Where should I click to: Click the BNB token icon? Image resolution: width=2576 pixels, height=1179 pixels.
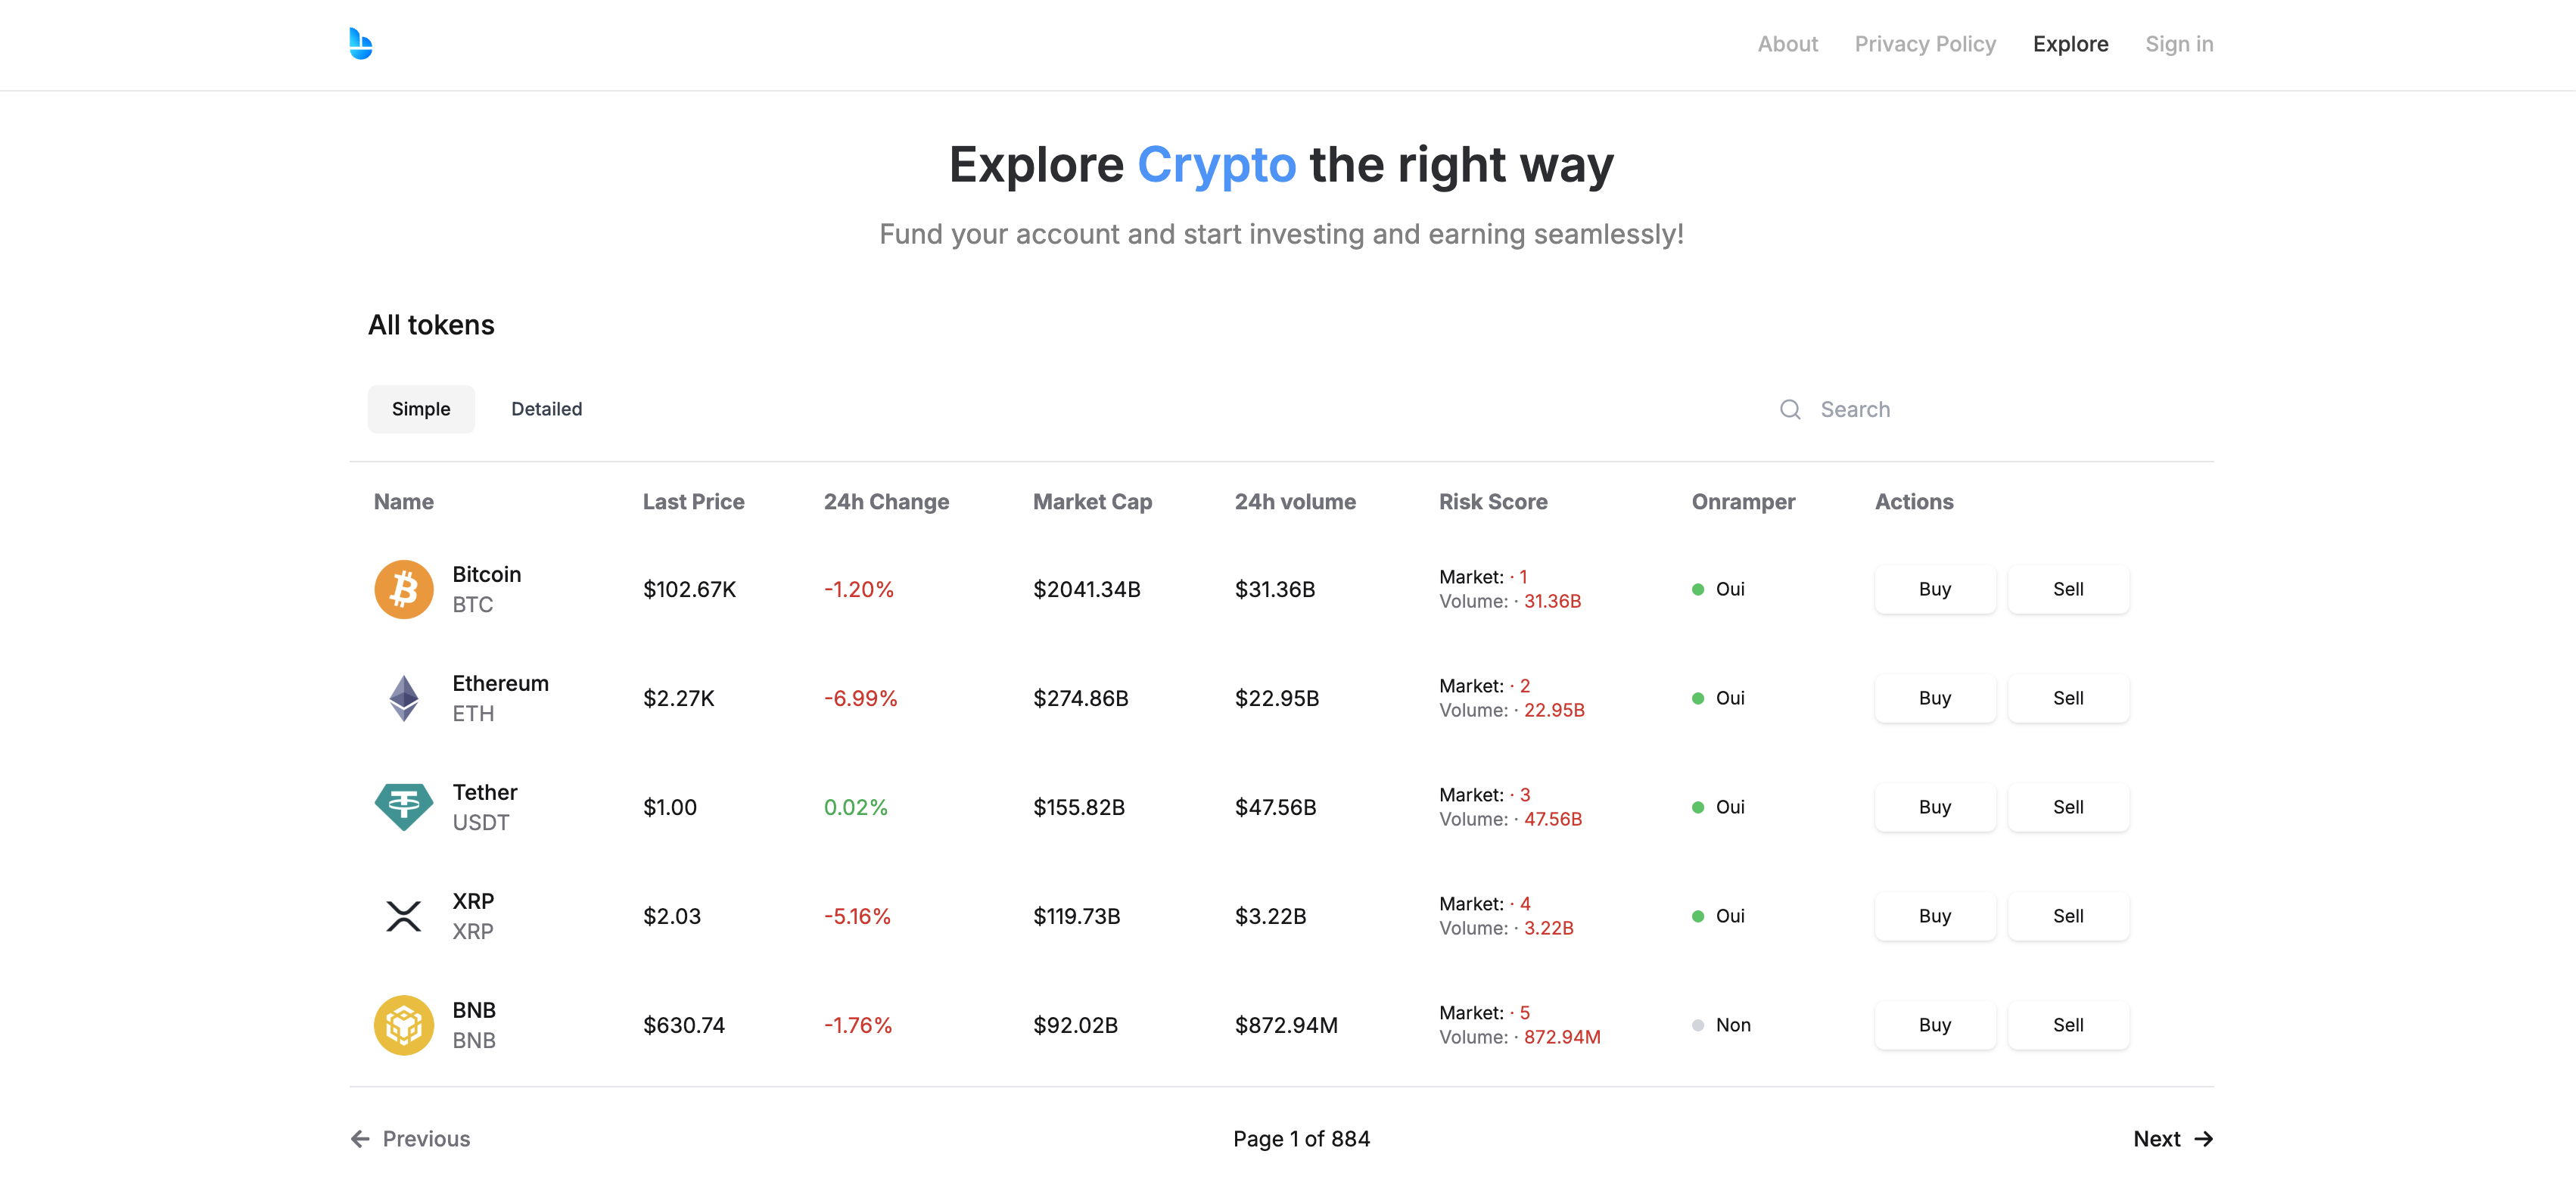click(403, 1024)
